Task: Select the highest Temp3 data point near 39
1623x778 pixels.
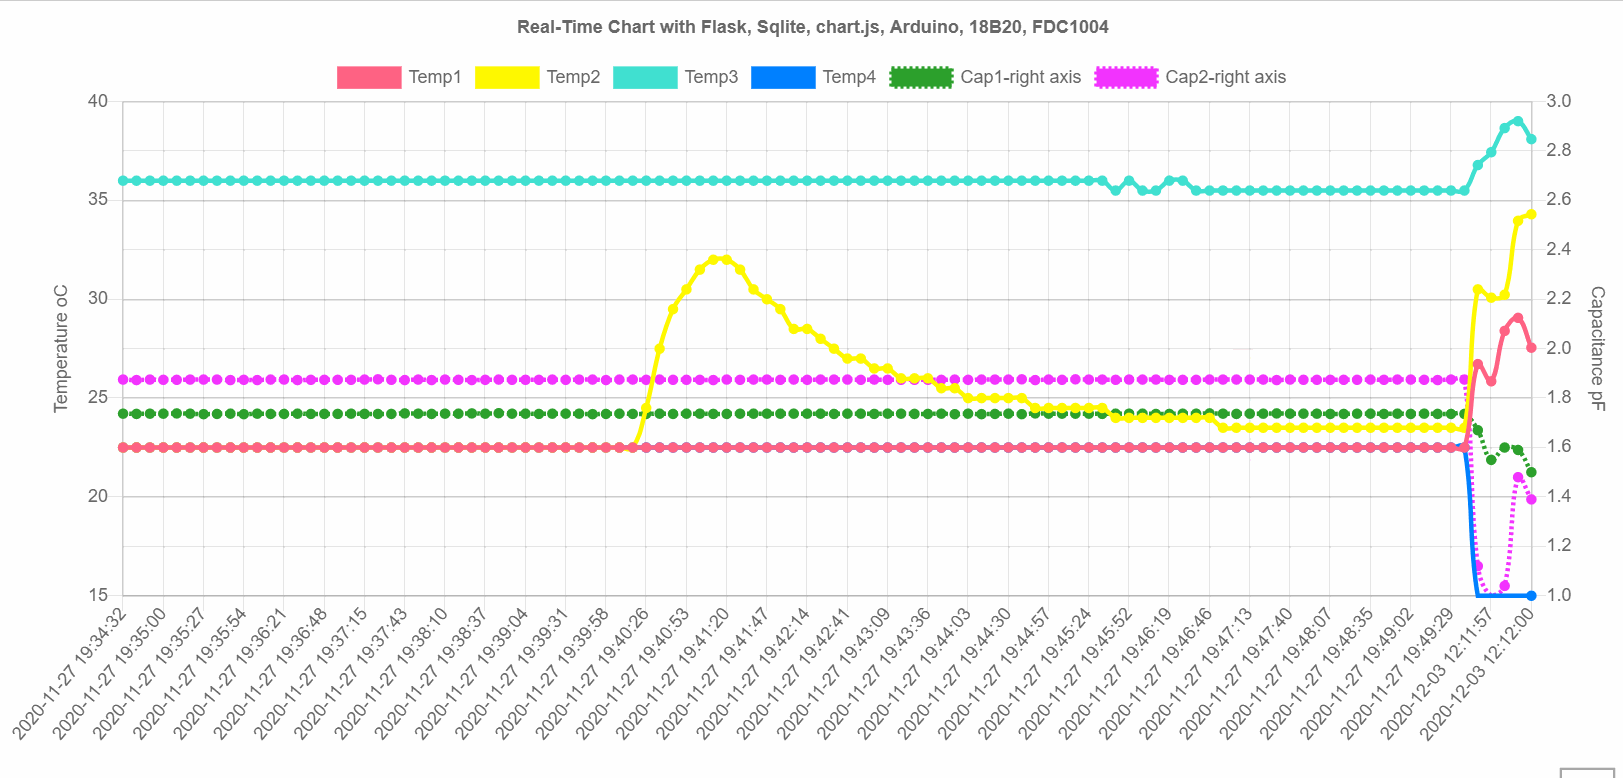Action: [1518, 121]
